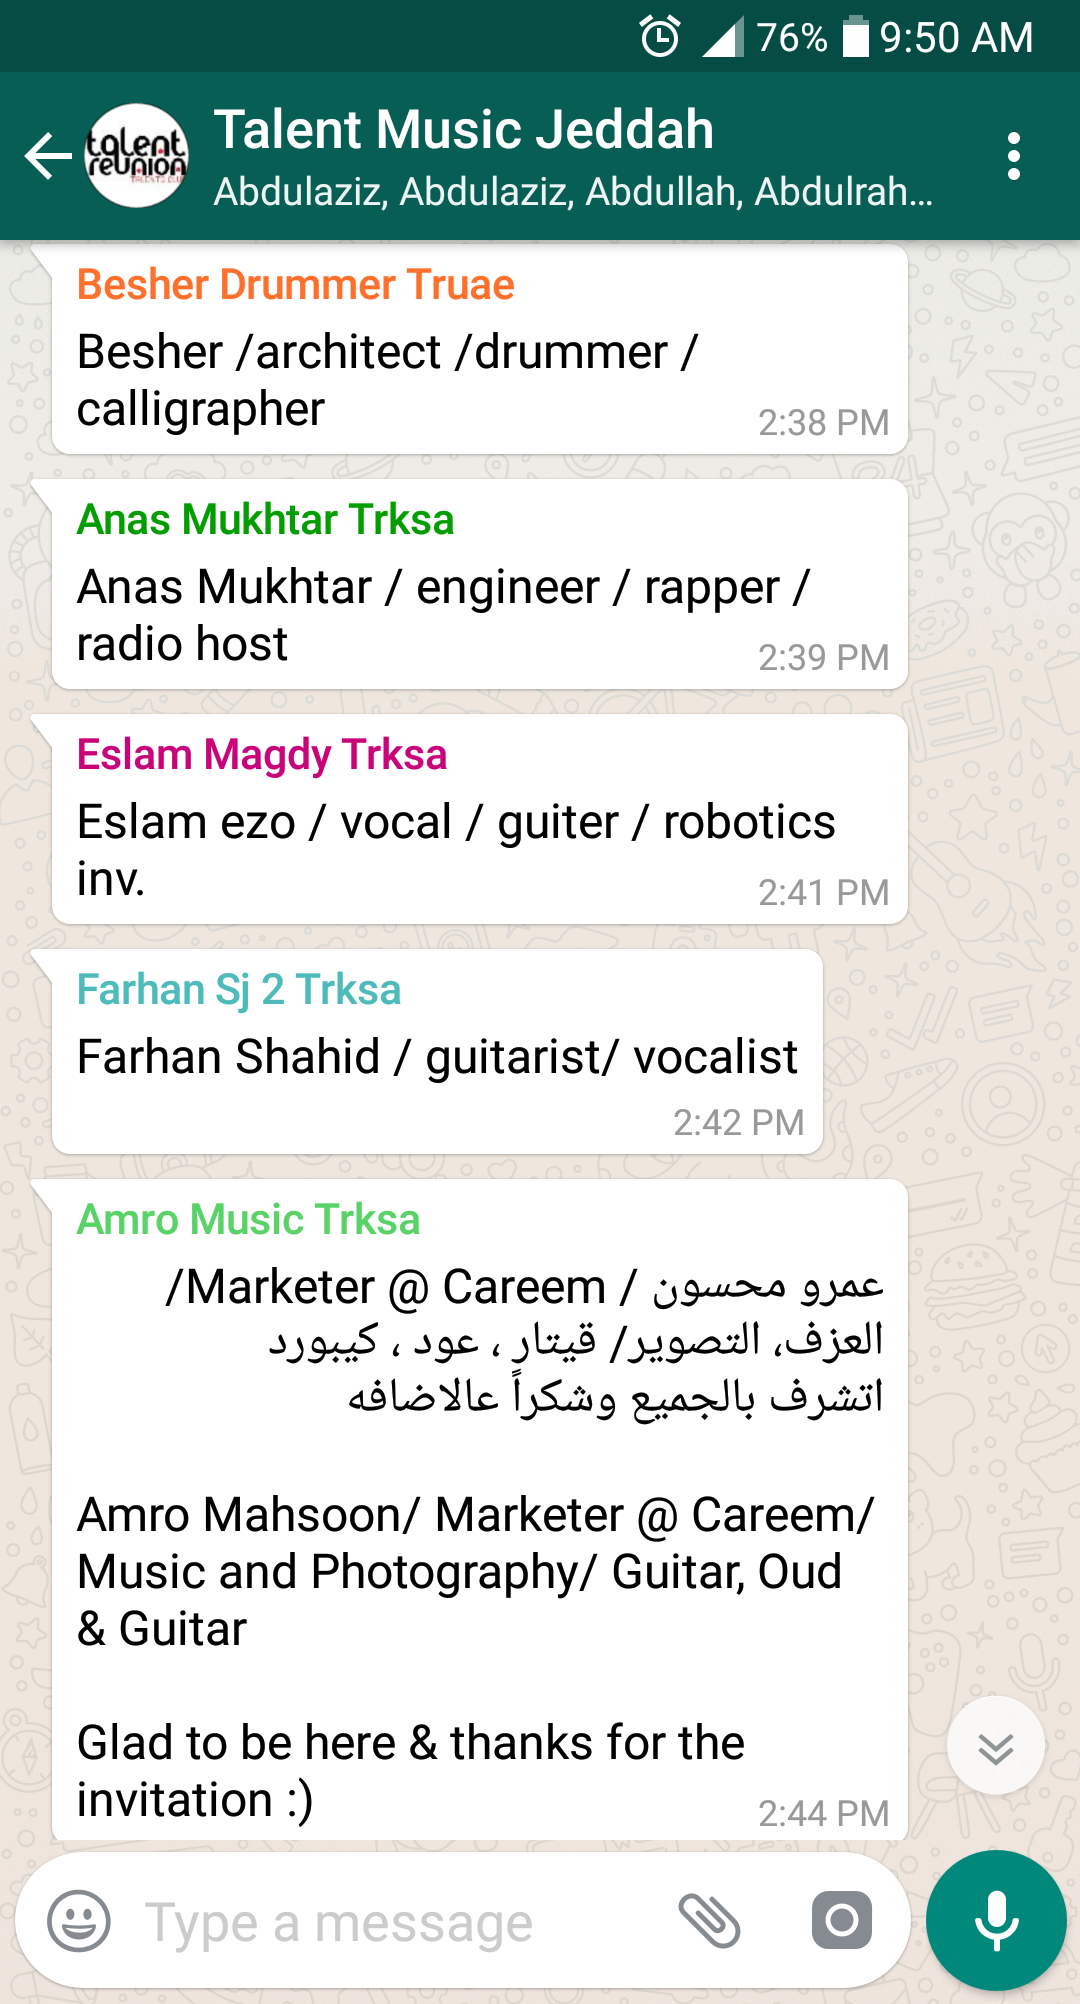Screen dimensions: 1080x2004
Task: Open the emoji picker smiley icon
Action: 79,1921
